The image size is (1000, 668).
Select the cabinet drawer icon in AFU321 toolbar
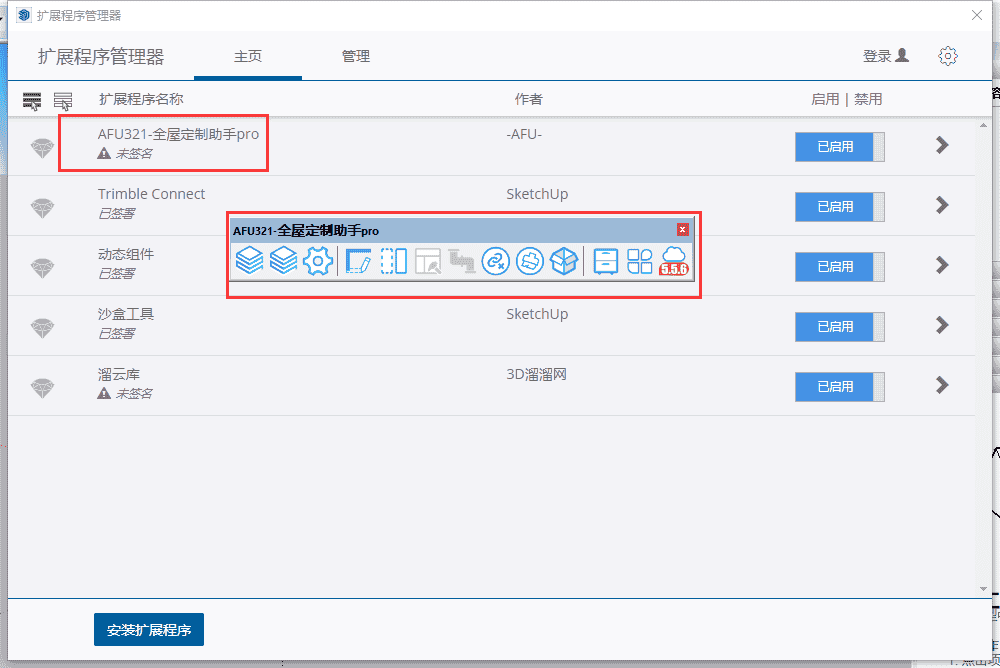click(603, 261)
